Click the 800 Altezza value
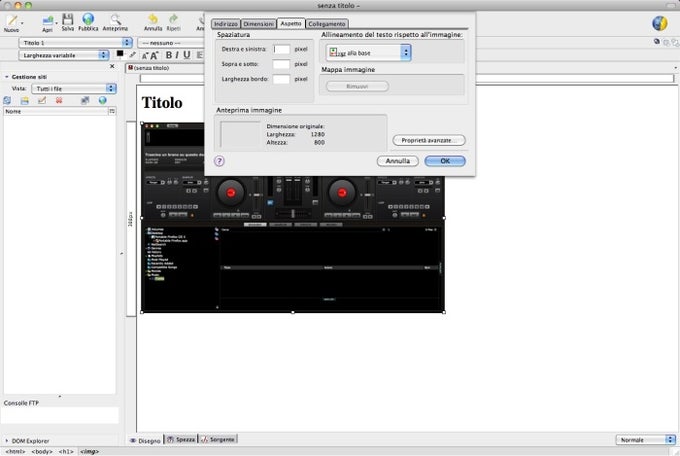 coord(319,142)
